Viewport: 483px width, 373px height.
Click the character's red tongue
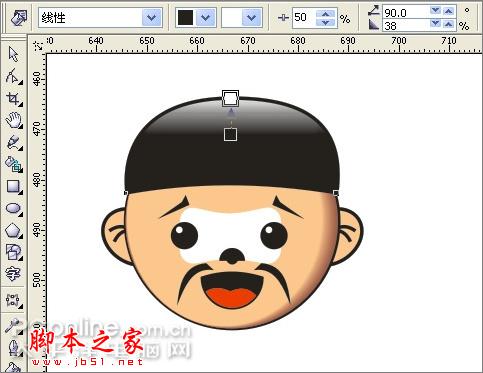pyautogui.click(x=230, y=297)
